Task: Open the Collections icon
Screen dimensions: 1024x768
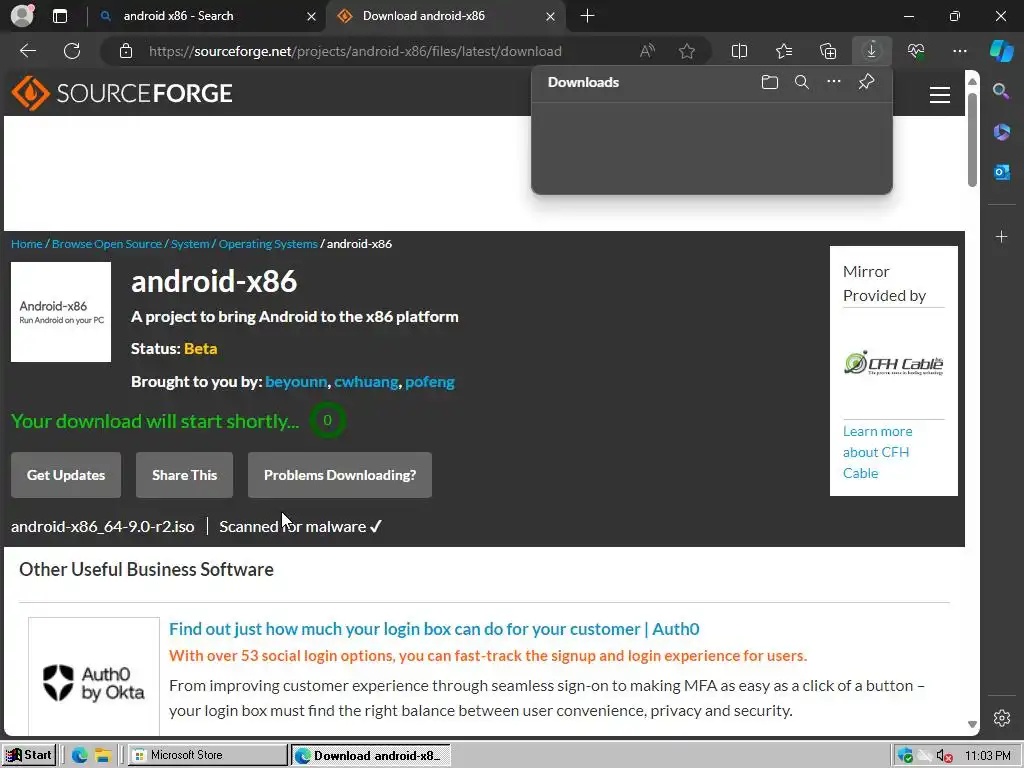Action: coord(827,51)
